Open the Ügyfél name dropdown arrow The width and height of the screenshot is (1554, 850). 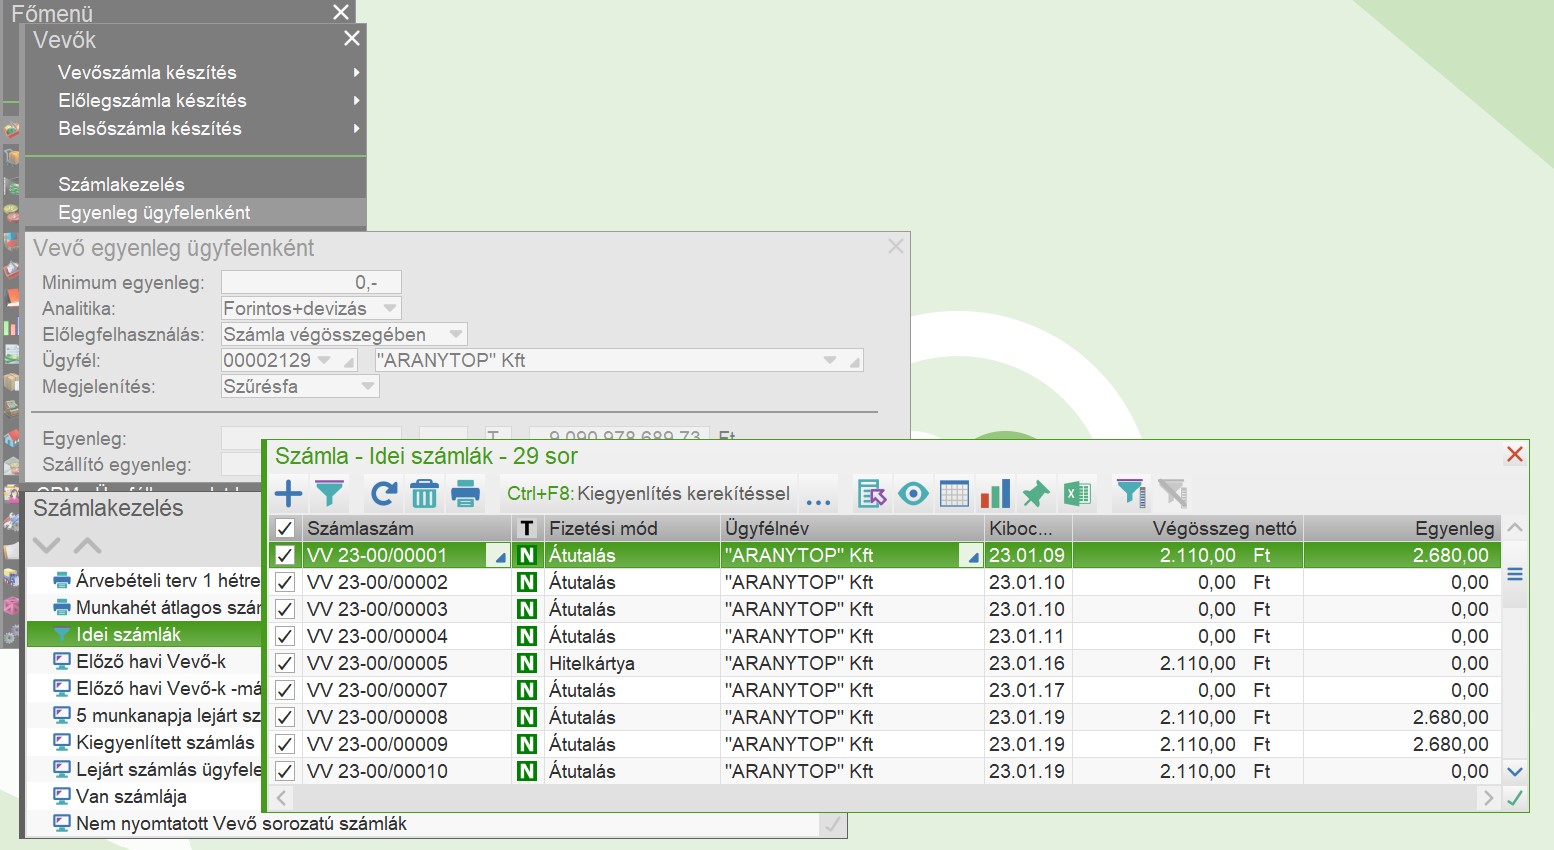tap(830, 360)
